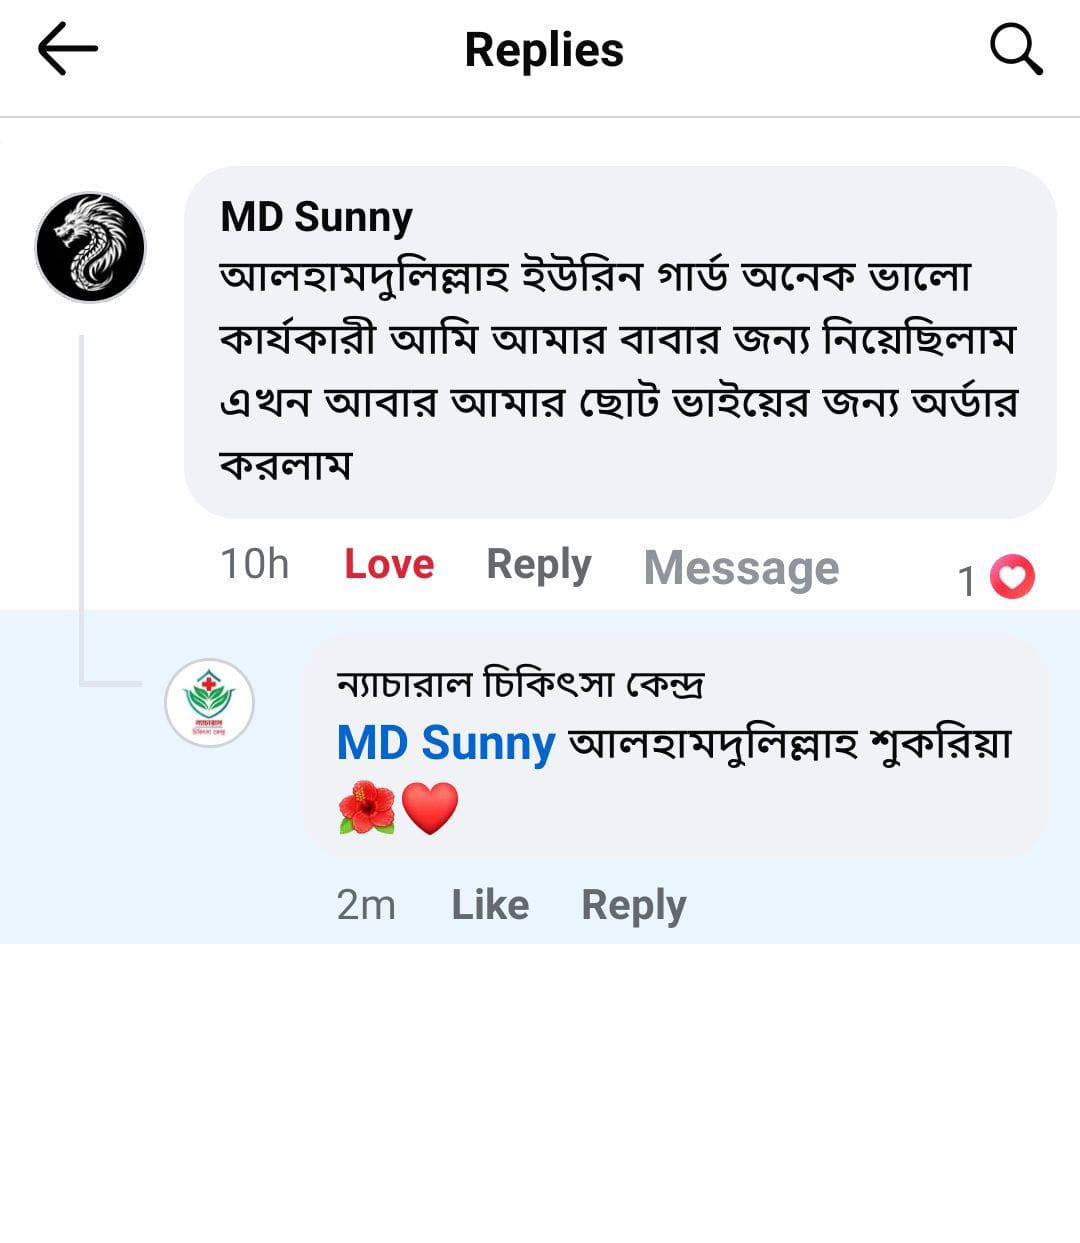The height and width of the screenshot is (1243, 1080).
Task: View reactions via the red heart badge
Action: pos(1012,577)
